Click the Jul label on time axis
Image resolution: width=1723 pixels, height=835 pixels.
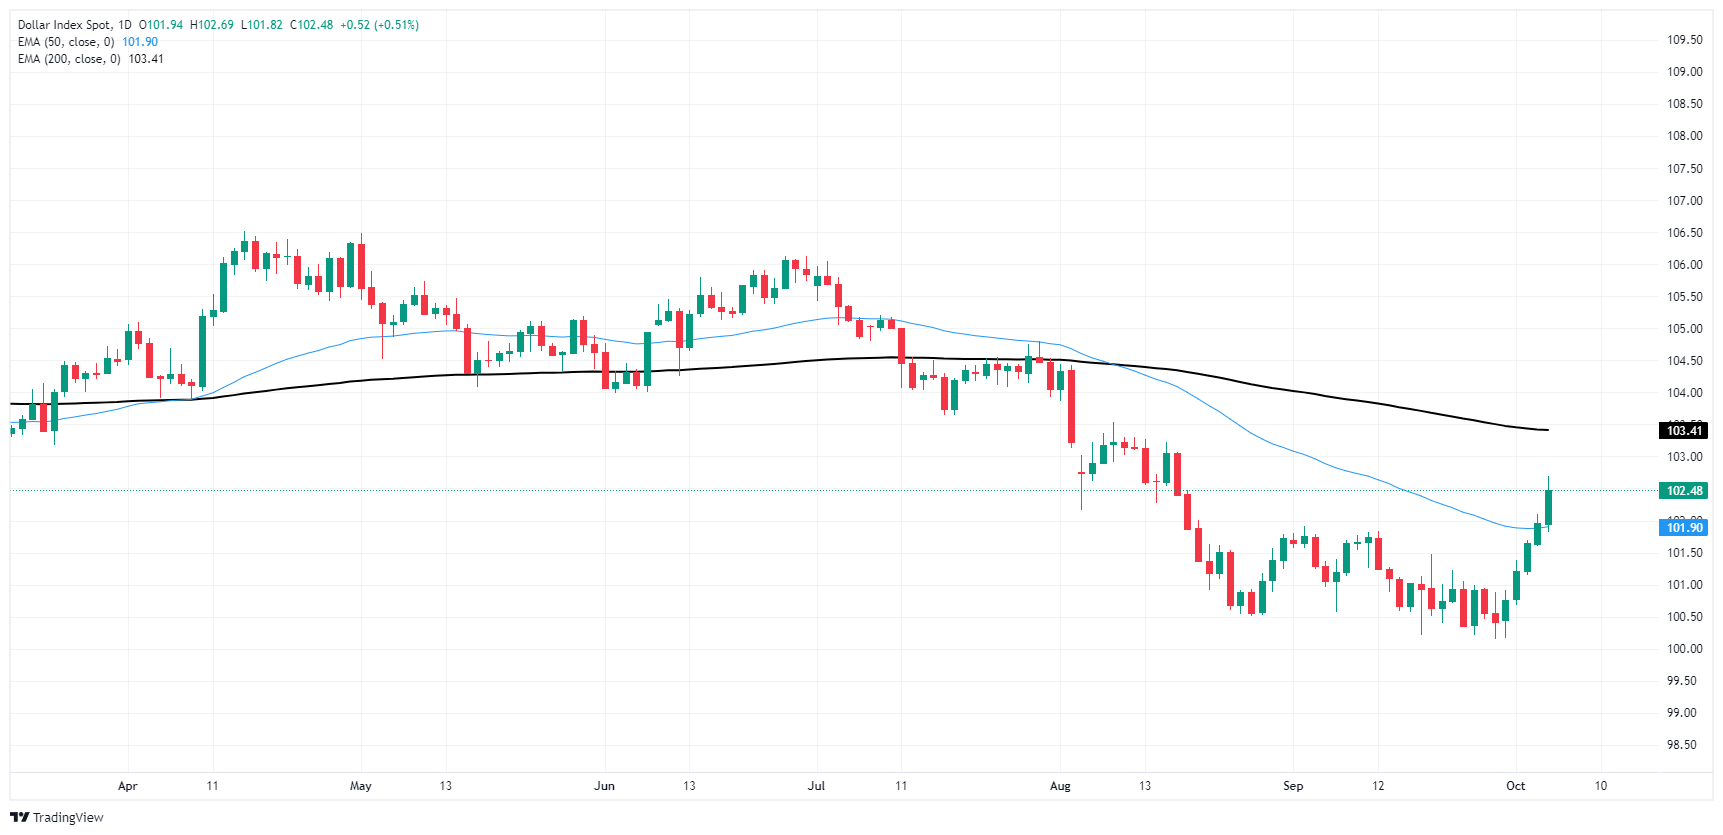coord(817,786)
